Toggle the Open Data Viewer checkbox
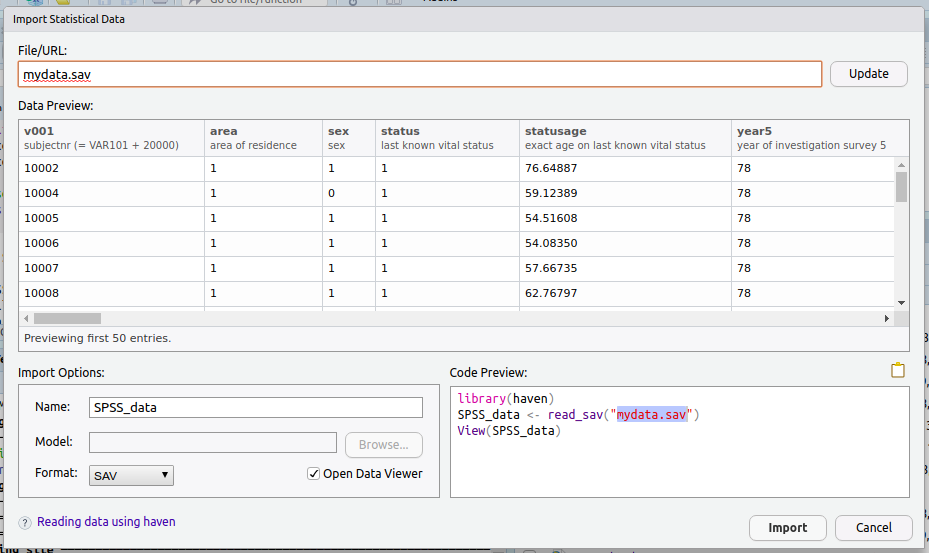 314,474
